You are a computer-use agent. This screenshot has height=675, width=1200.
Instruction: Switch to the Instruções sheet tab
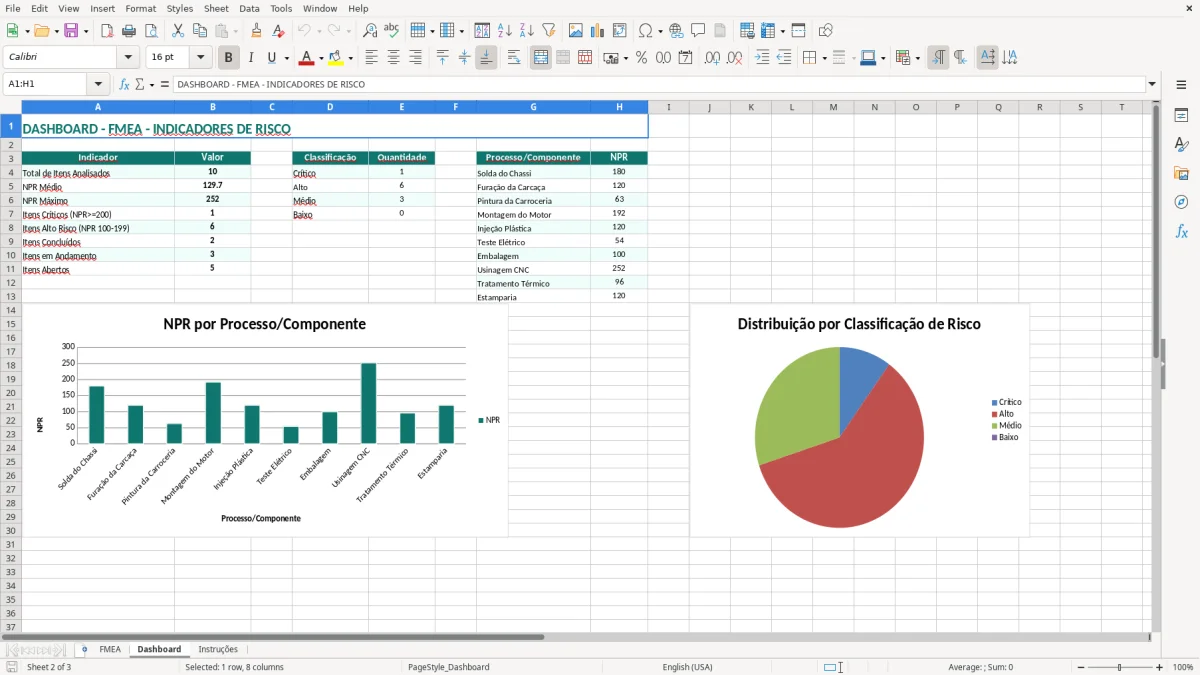point(218,650)
